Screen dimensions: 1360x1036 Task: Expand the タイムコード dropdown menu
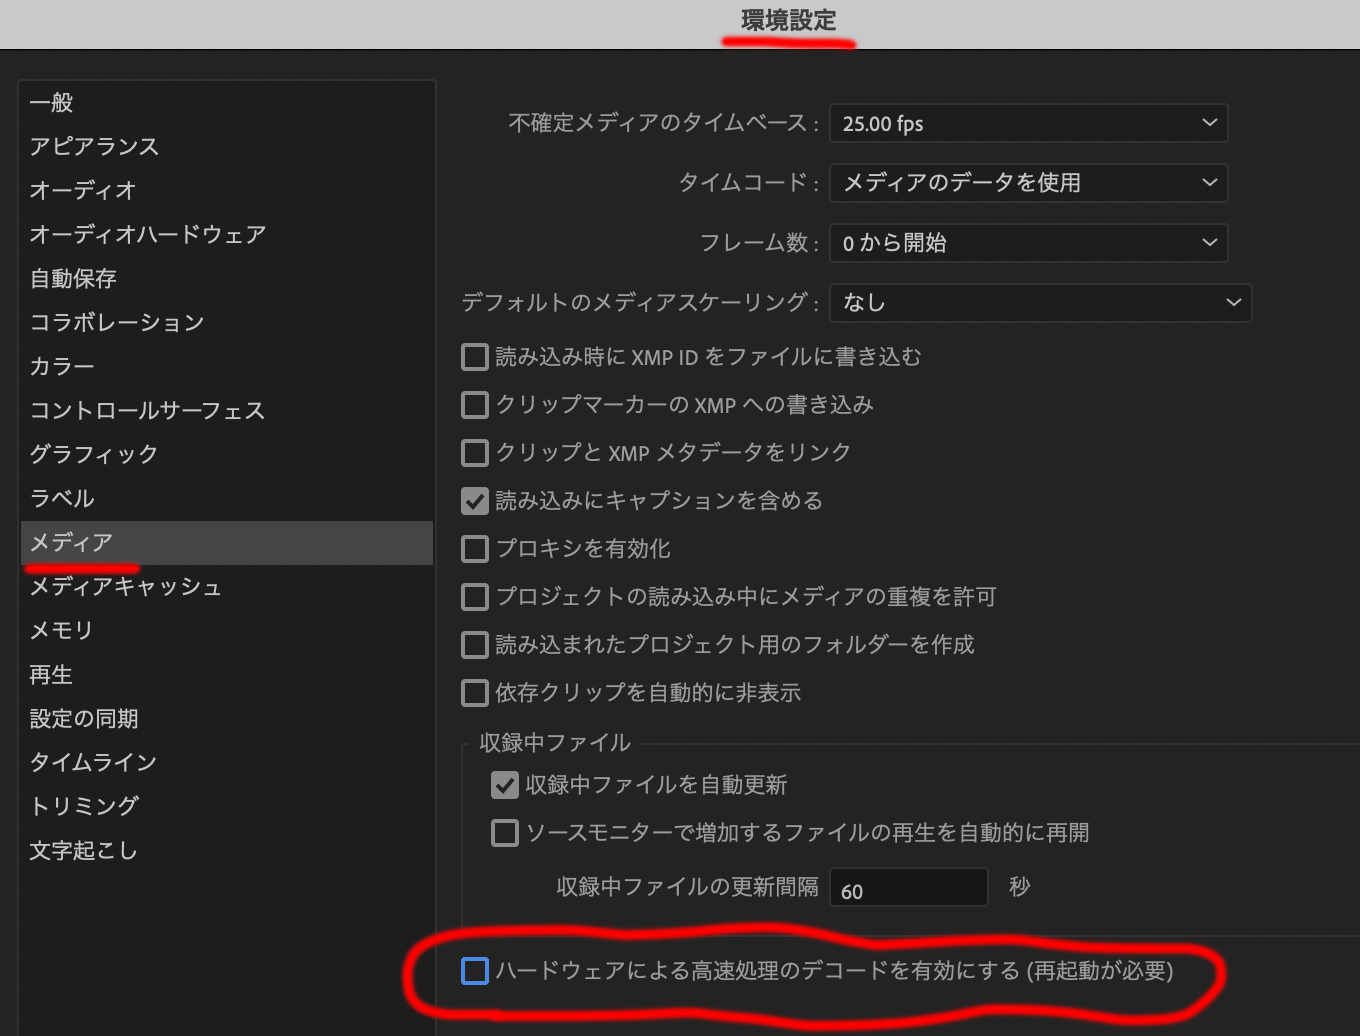pyautogui.click(x=1028, y=183)
